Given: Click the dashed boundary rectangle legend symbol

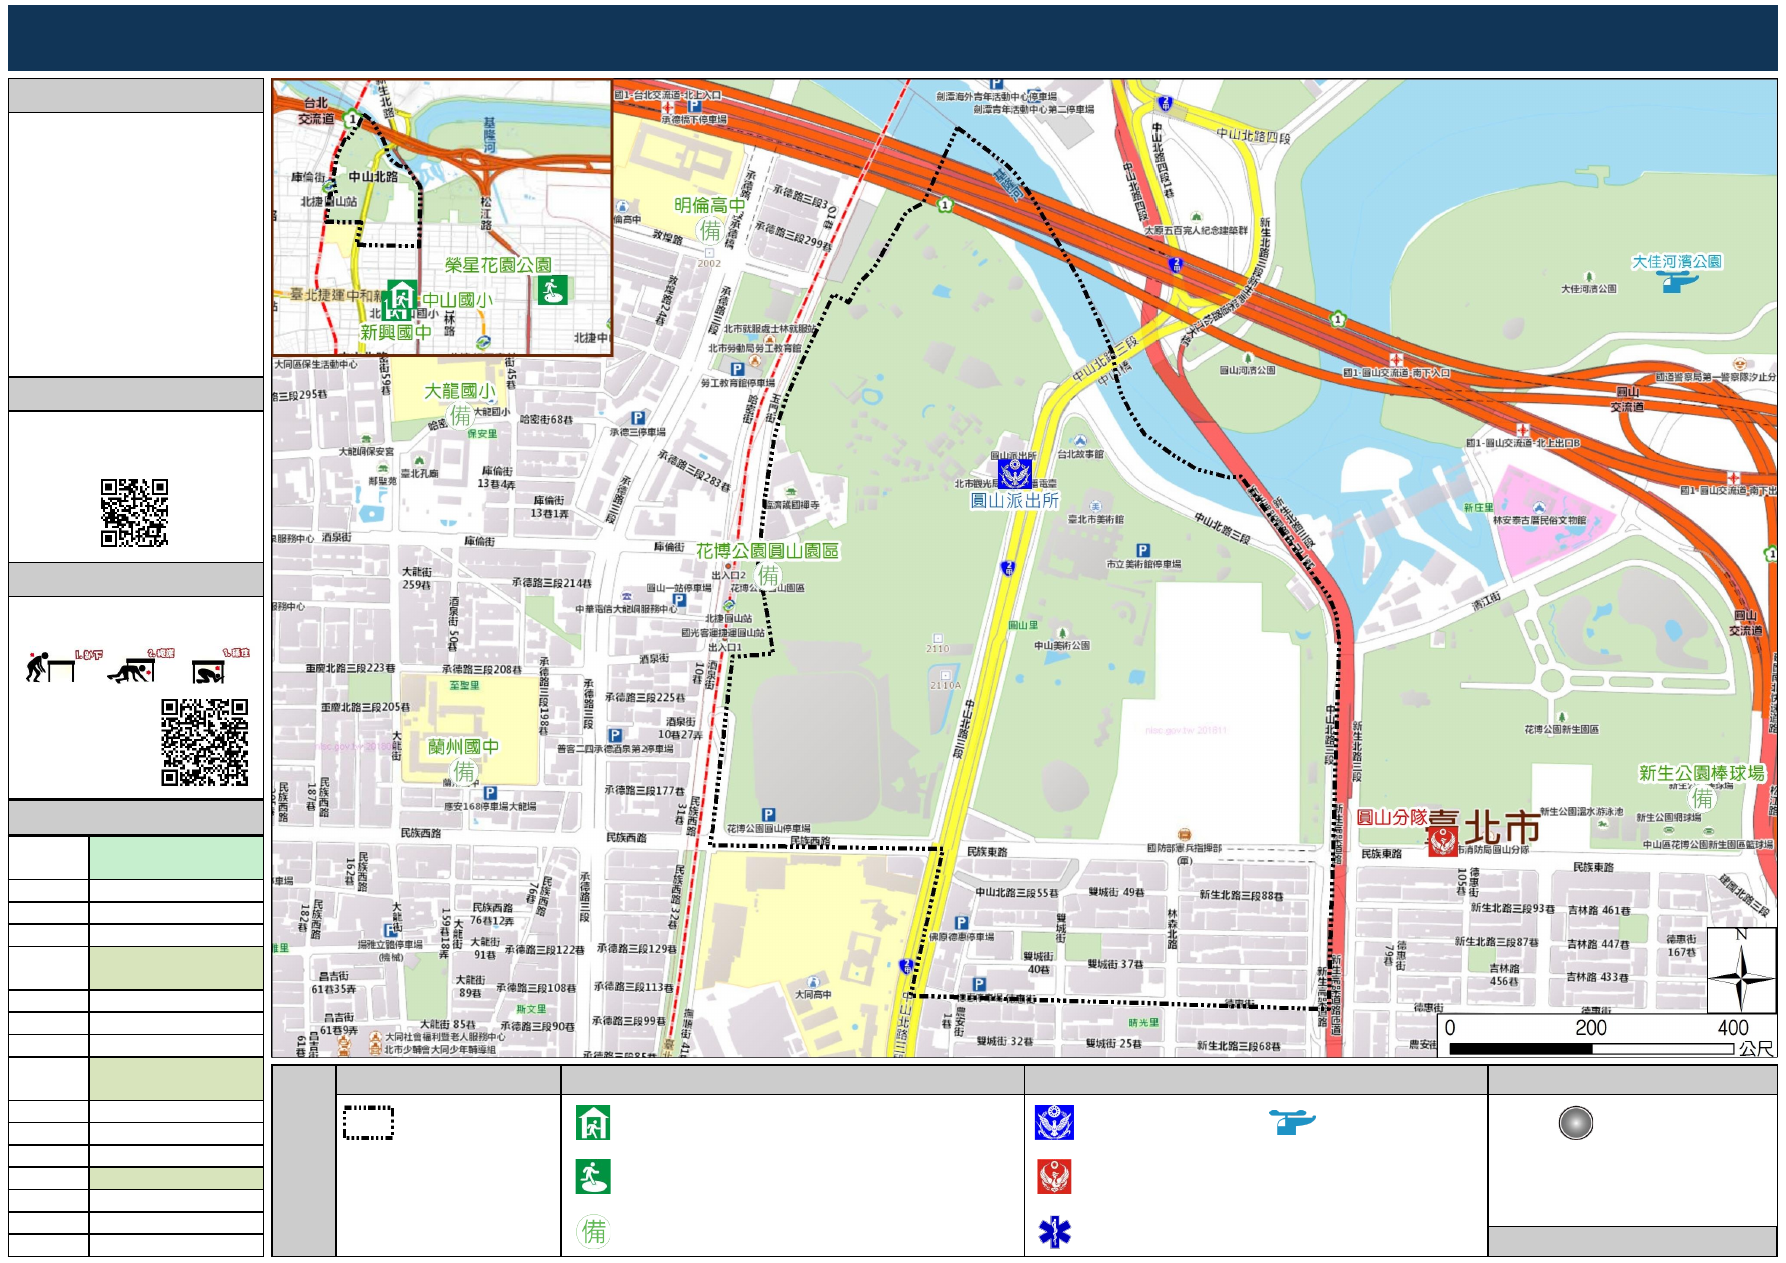Looking at the screenshot, I should coord(368,1123).
